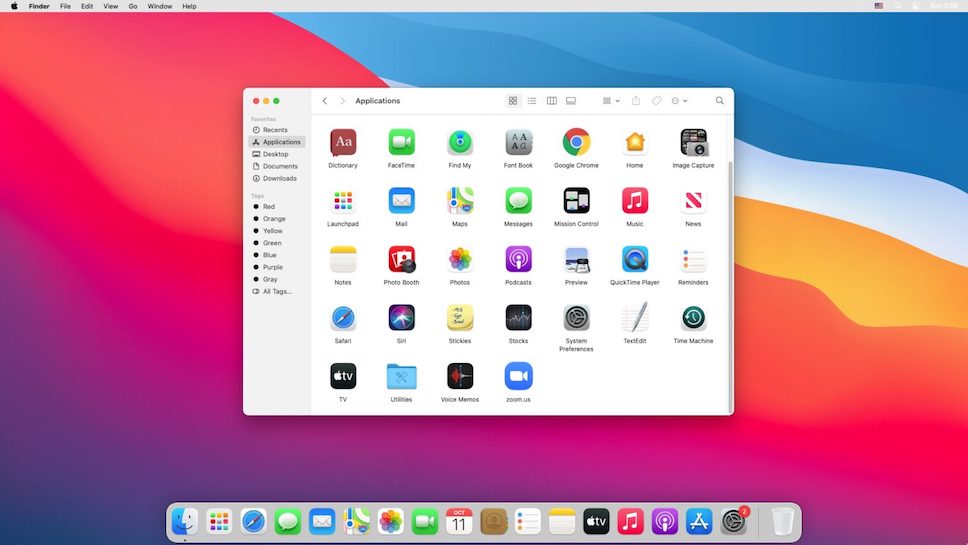Select System Preferences in Applications window

577,318
